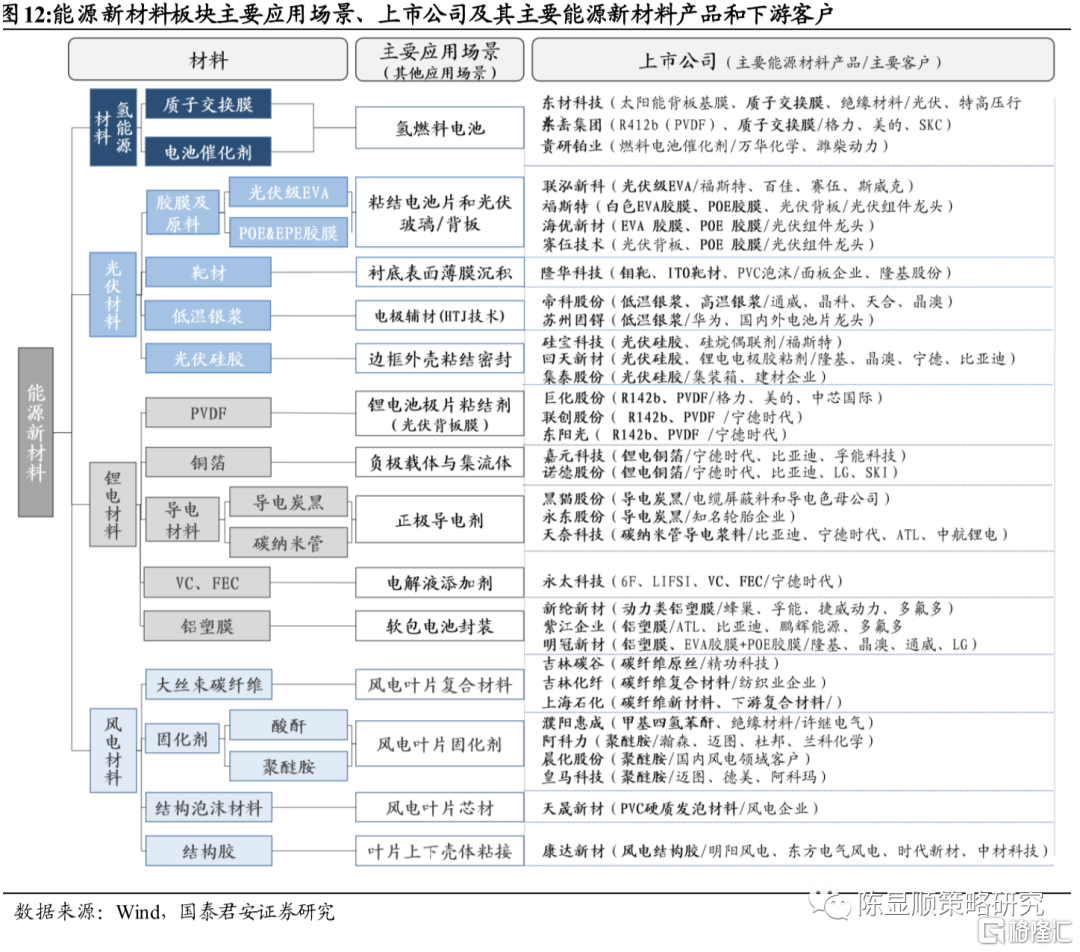This screenshot has height=952, width=1080.
Task: Click the 材料 column header
Action: (x=208, y=60)
